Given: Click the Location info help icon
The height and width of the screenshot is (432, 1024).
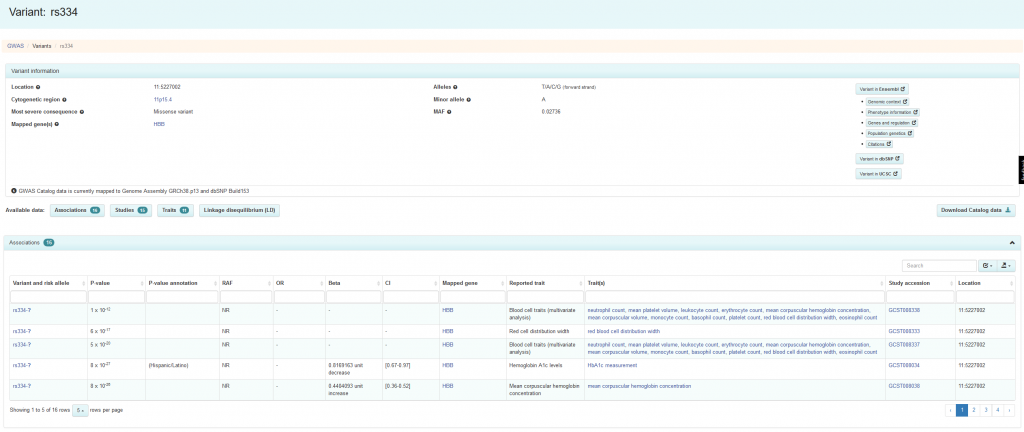Looking at the screenshot, I should [x=38, y=87].
